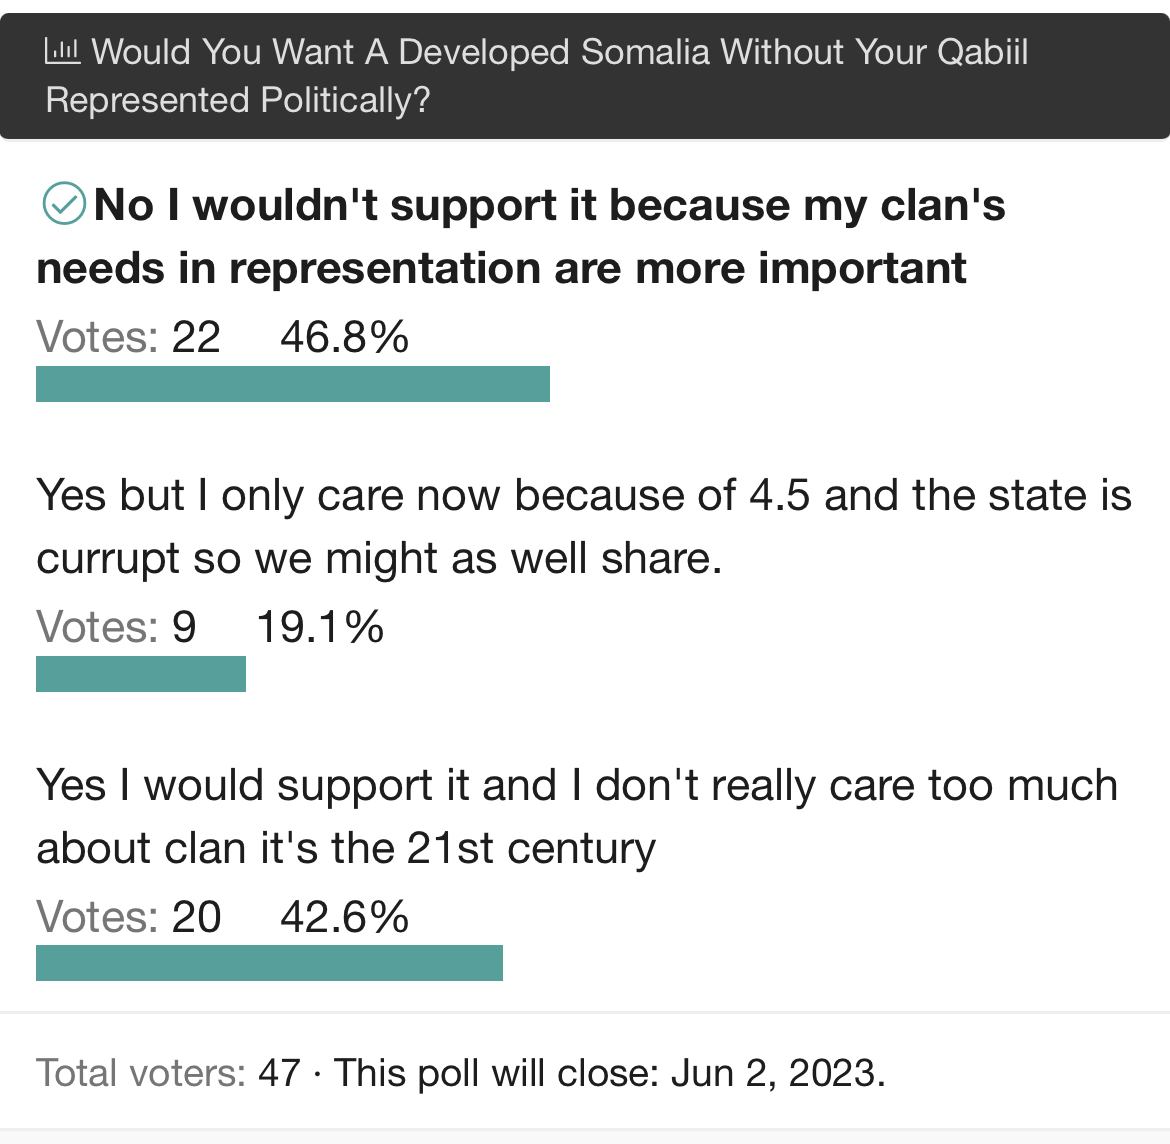This screenshot has width=1170, height=1144.
Task: Click the 42.6% percentage label
Action: (x=345, y=916)
